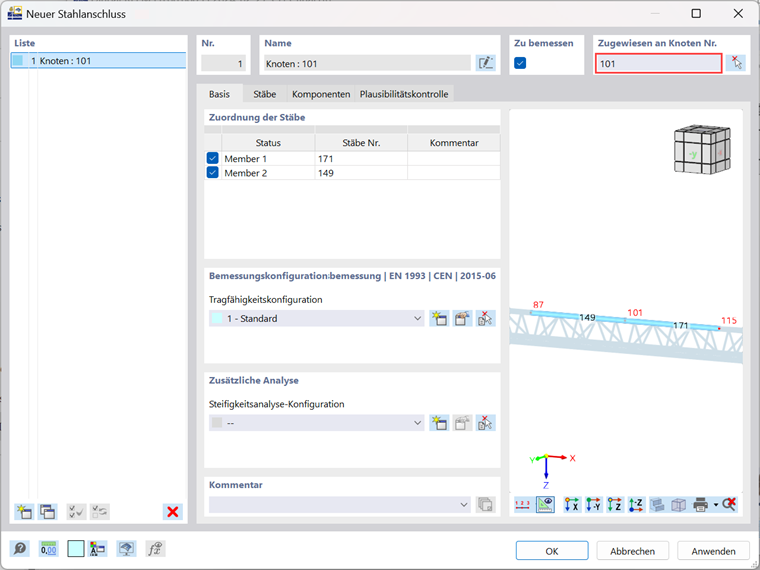The image size is (760, 570).
Task: Set view in negative Y direction
Action: pos(593,505)
